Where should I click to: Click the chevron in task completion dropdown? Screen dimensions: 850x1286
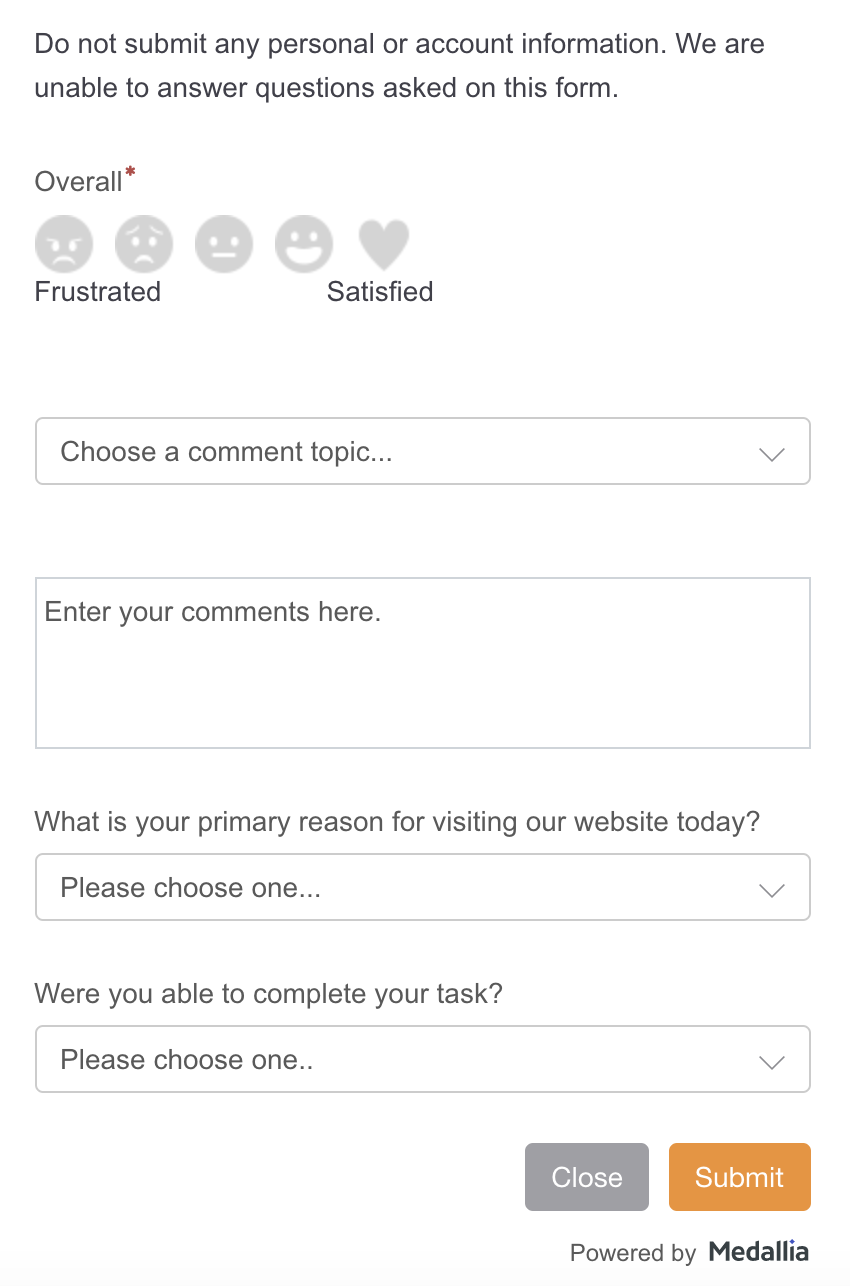(772, 1062)
